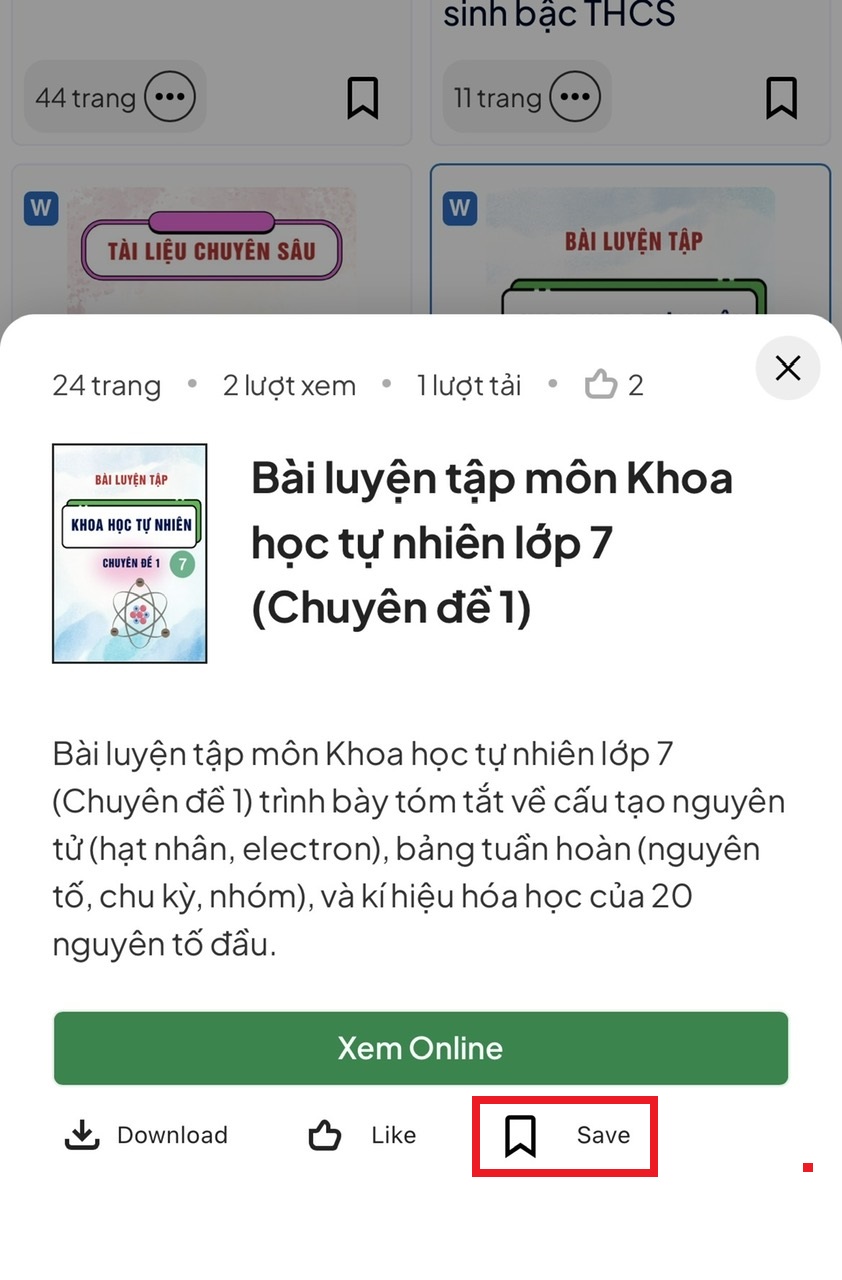Tap the document description paragraph

(420, 849)
